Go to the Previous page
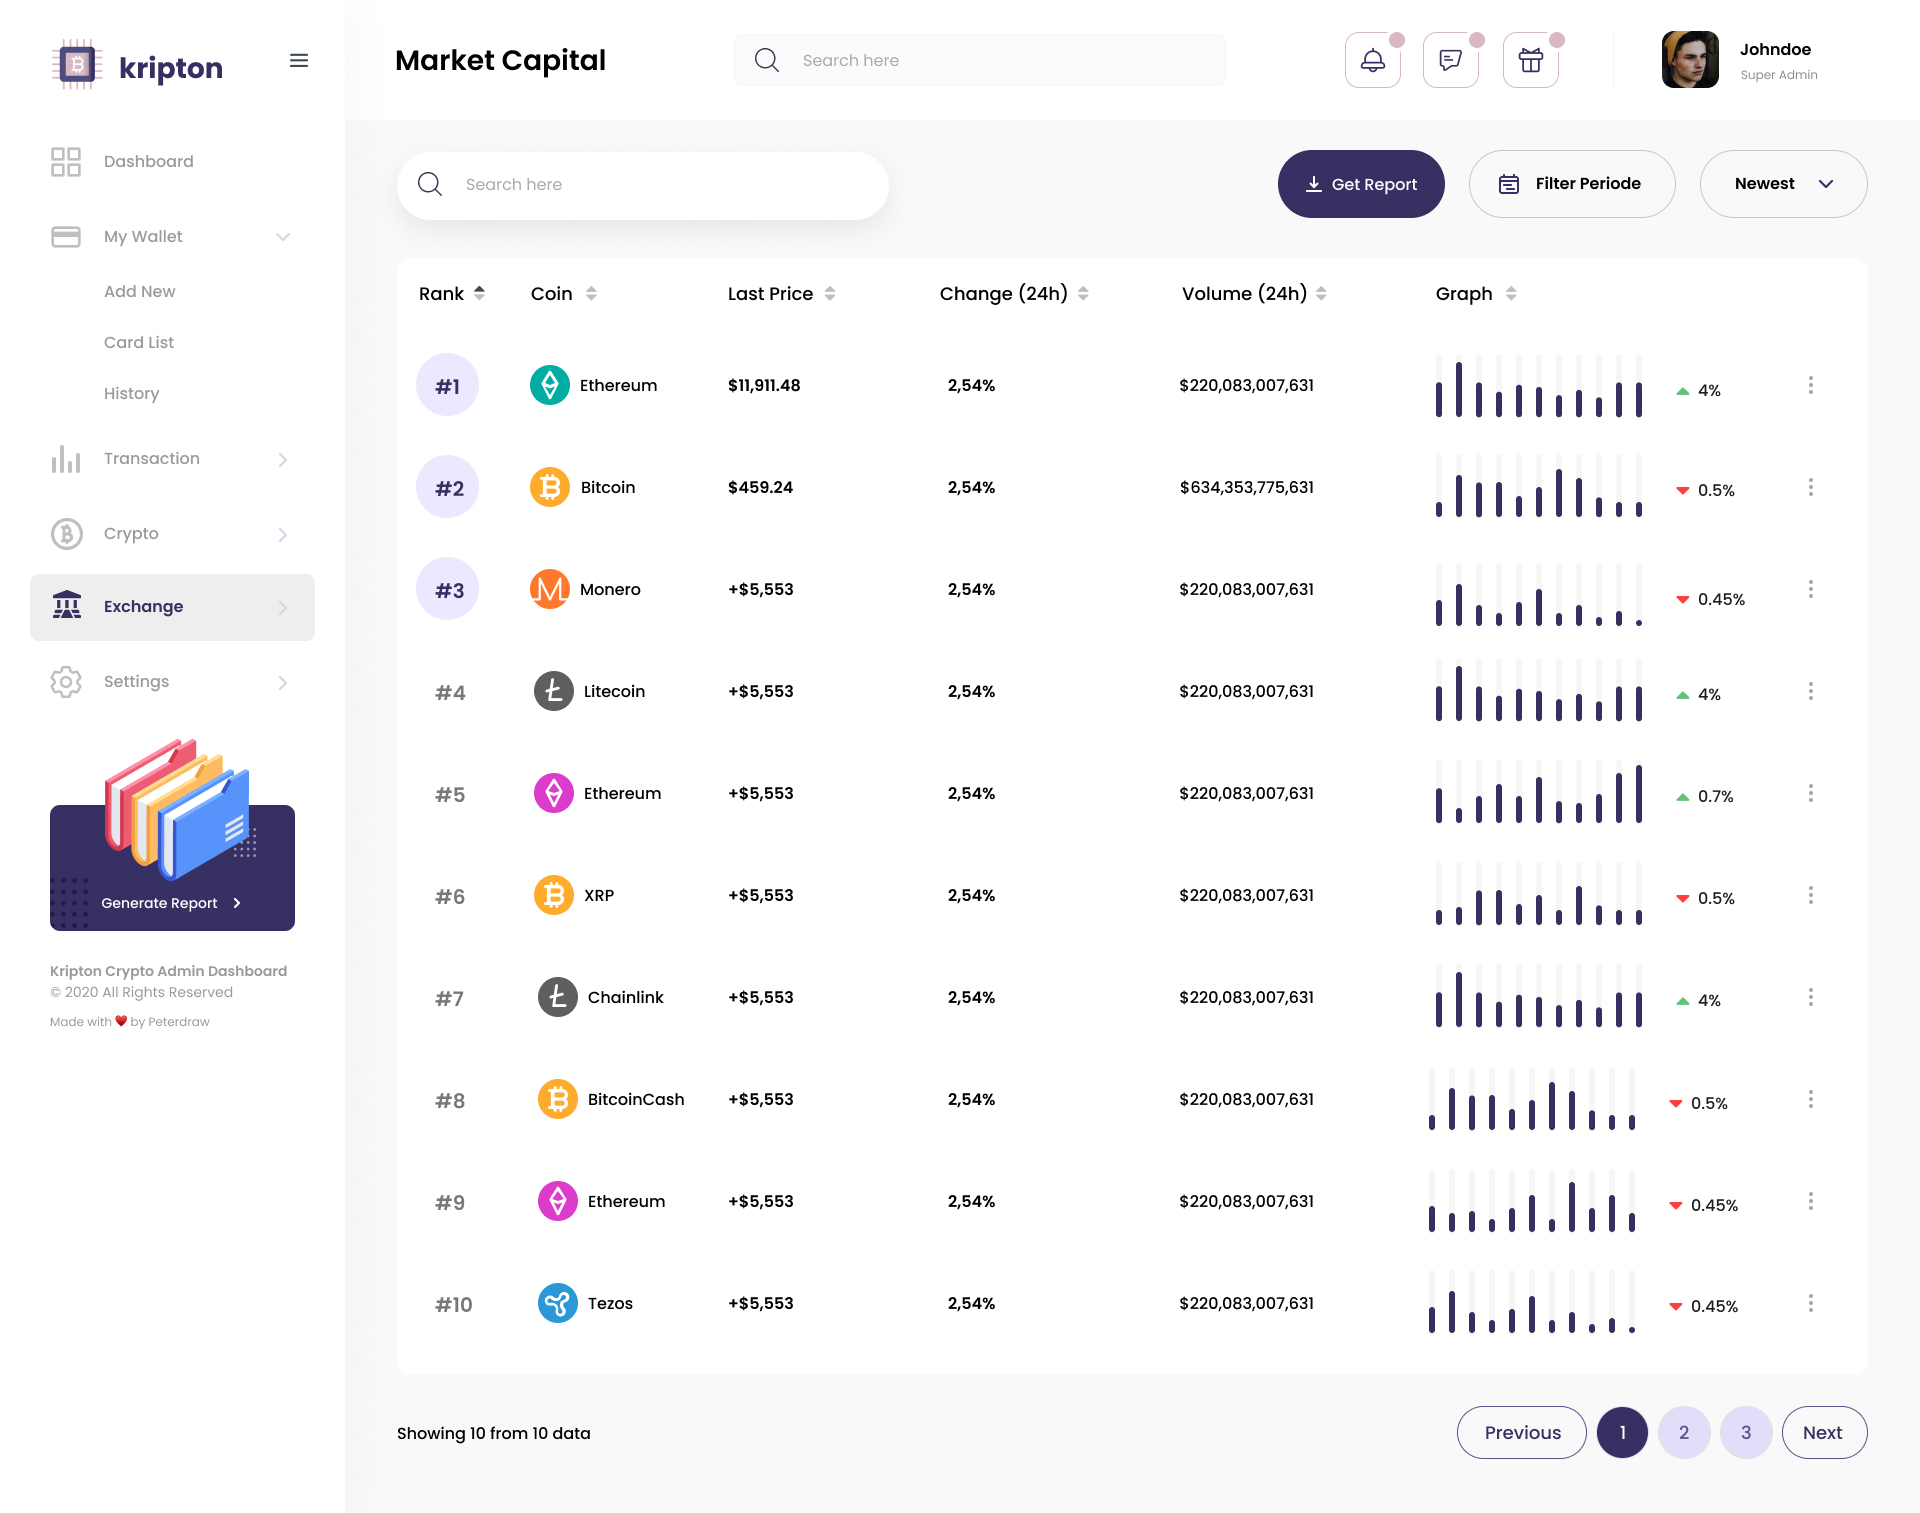Screen dimensions: 1920x1513 1522,1433
